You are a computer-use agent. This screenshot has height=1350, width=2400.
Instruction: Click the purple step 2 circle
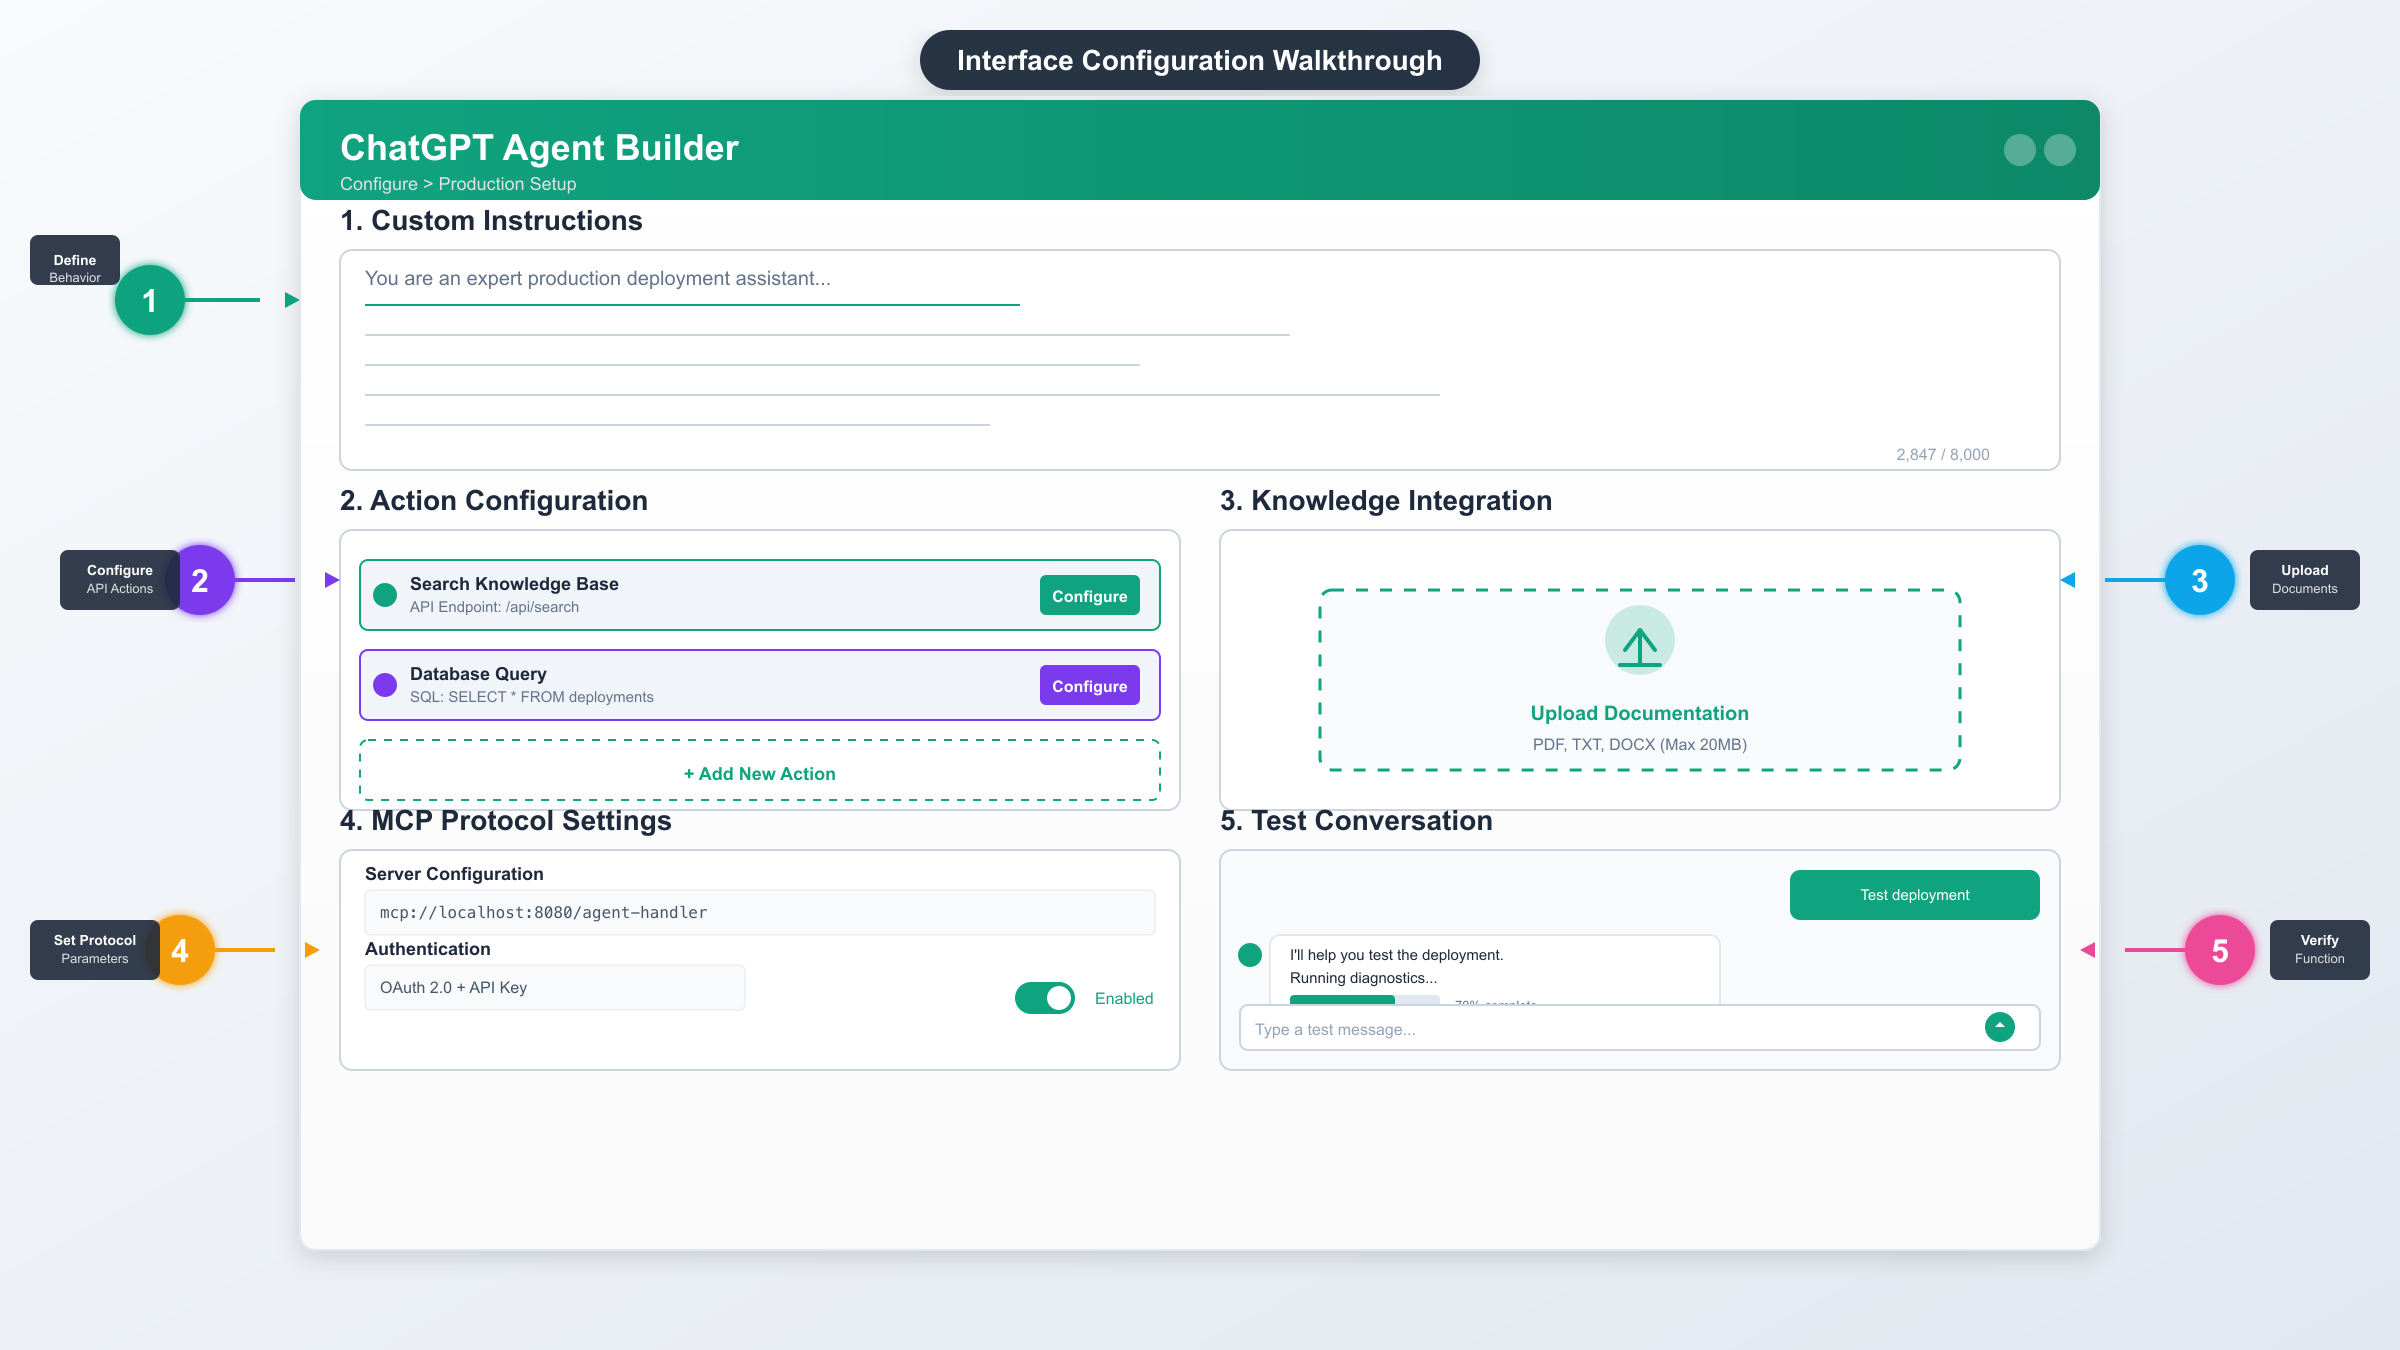click(202, 580)
